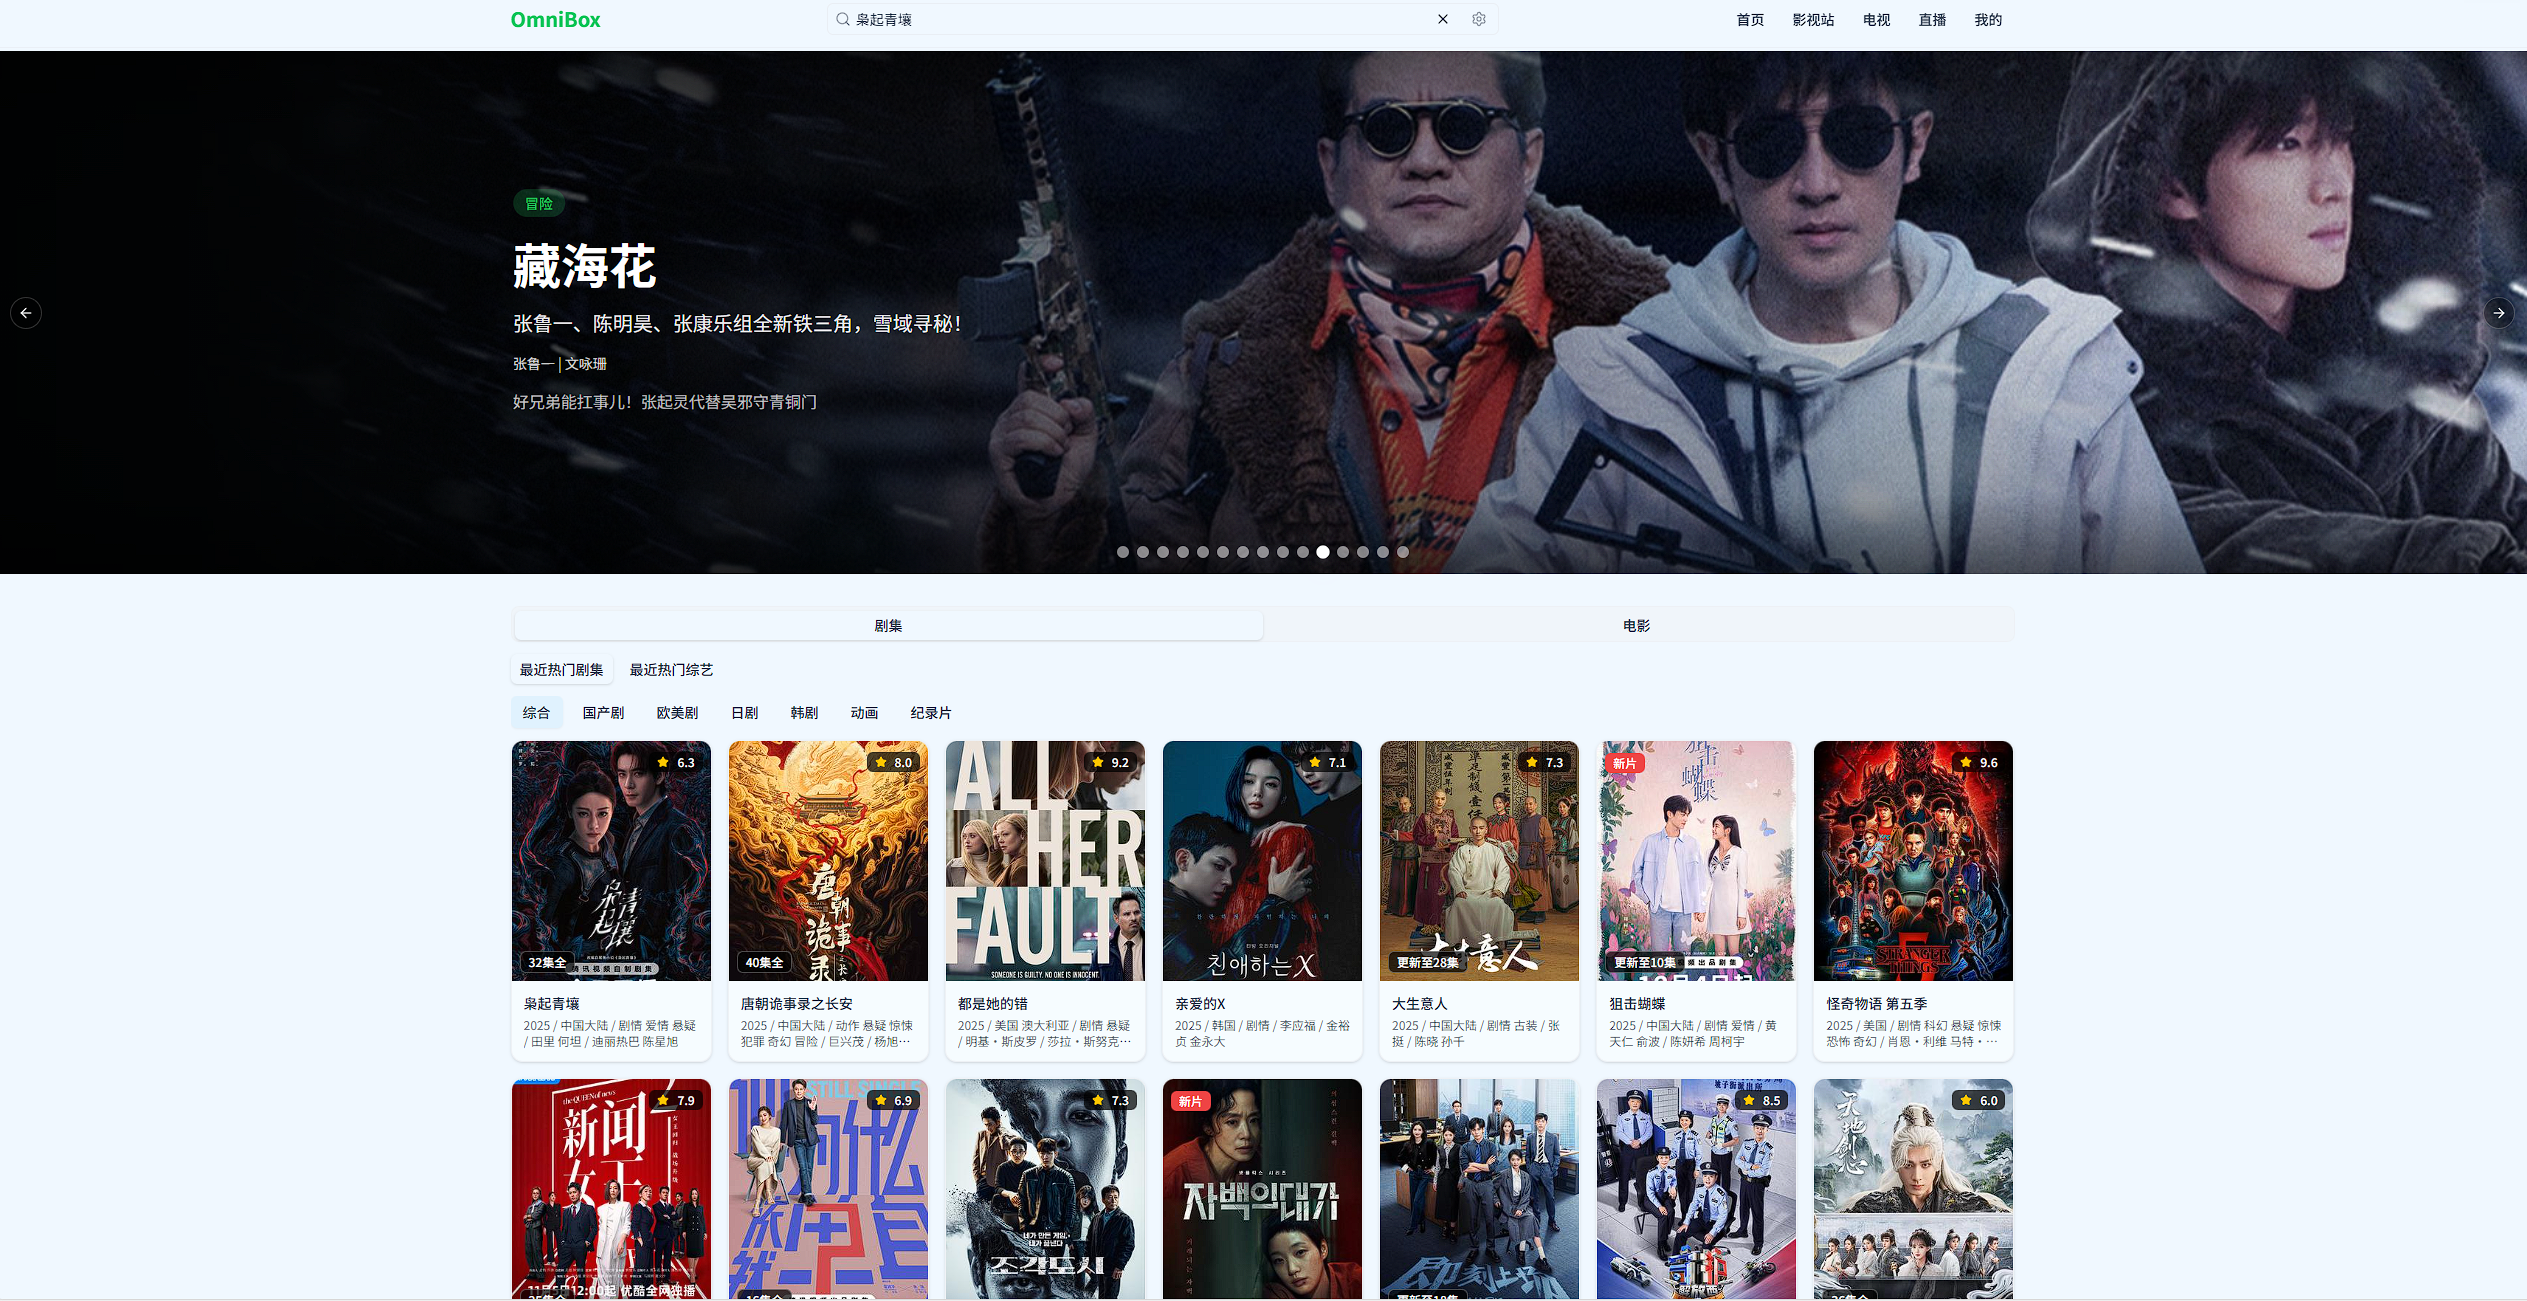Image resolution: width=2527 pixels, height=1301 pixels.
Task: Click the search input field
Action: click(1140, 20)
